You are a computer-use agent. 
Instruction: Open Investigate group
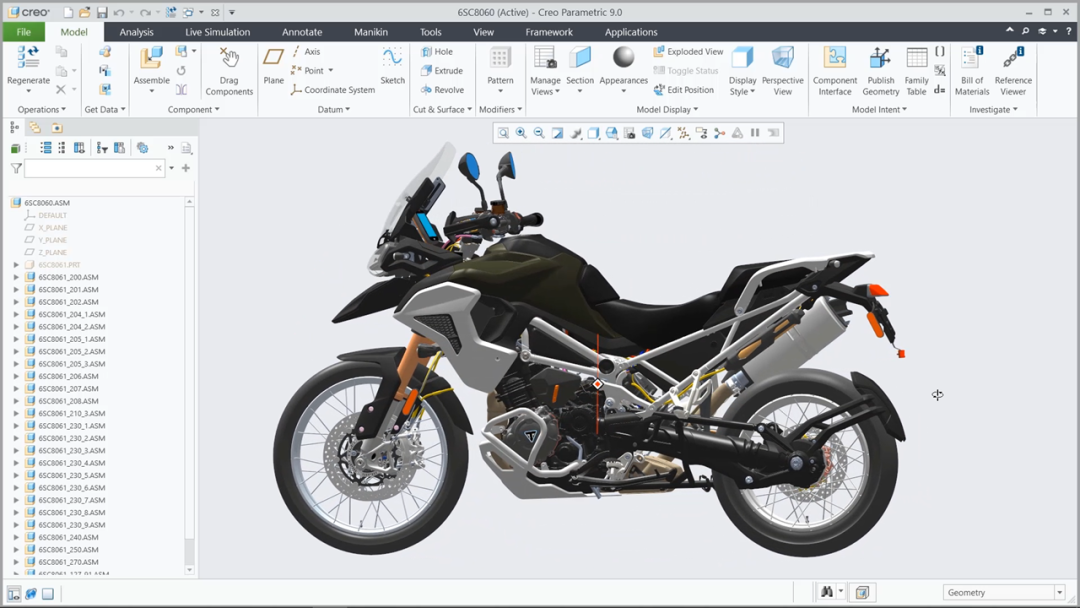tap(993, 109)
